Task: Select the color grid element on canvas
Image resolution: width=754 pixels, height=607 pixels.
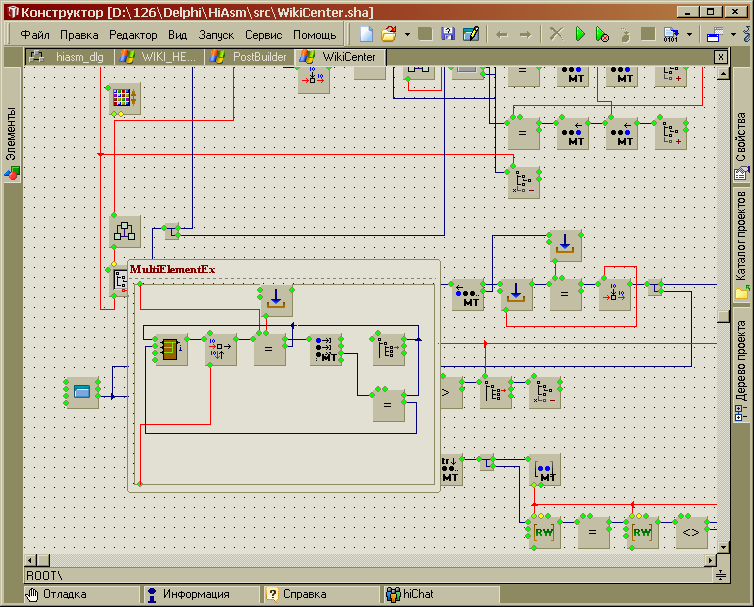Action: (x=124, y=98)
